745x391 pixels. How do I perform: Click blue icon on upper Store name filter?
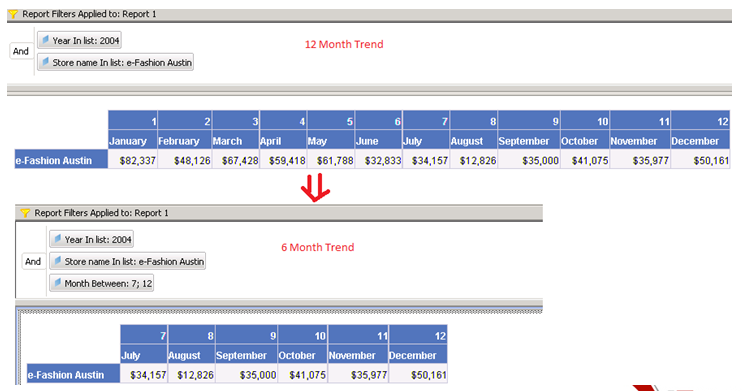45,62
